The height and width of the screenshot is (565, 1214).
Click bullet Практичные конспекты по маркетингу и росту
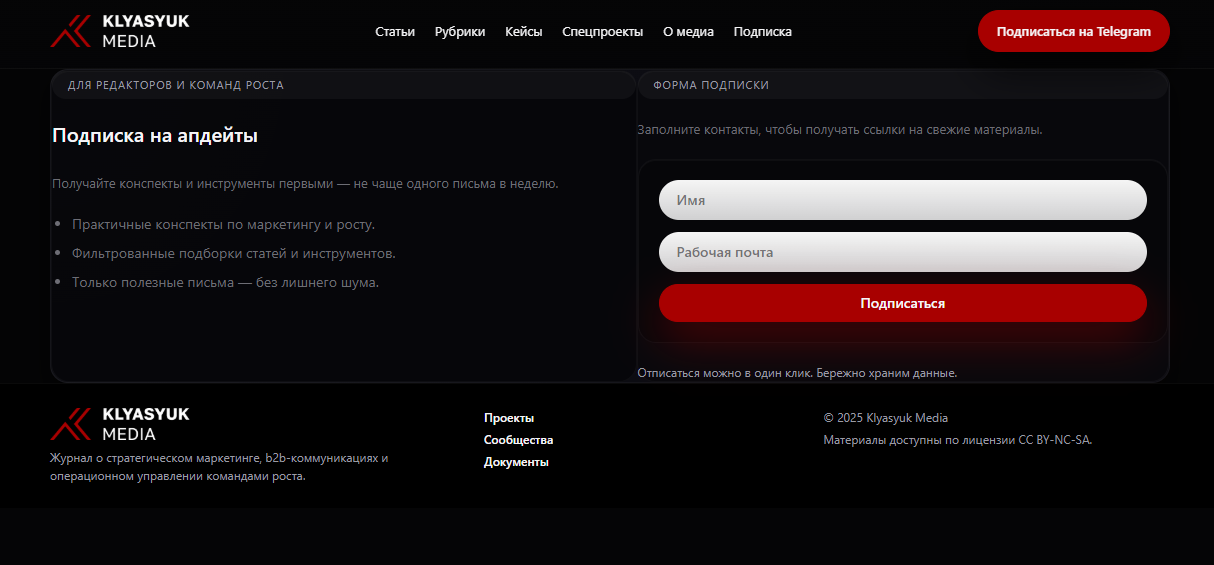224,224
